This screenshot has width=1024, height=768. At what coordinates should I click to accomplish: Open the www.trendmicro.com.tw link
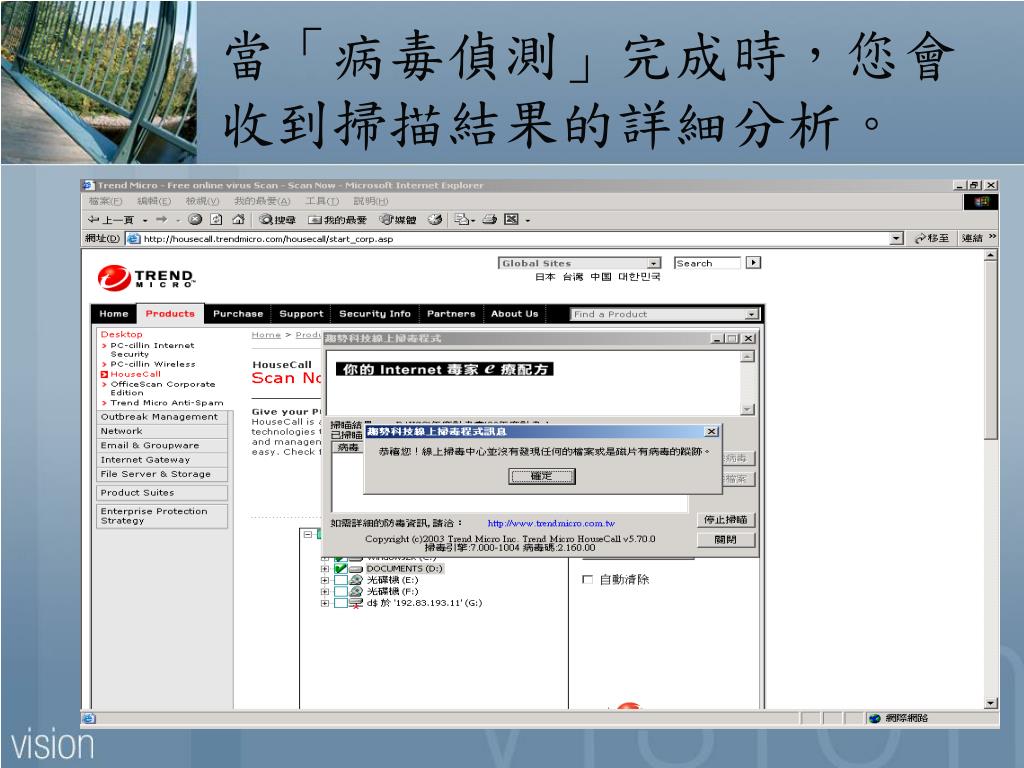click(551, 523)
